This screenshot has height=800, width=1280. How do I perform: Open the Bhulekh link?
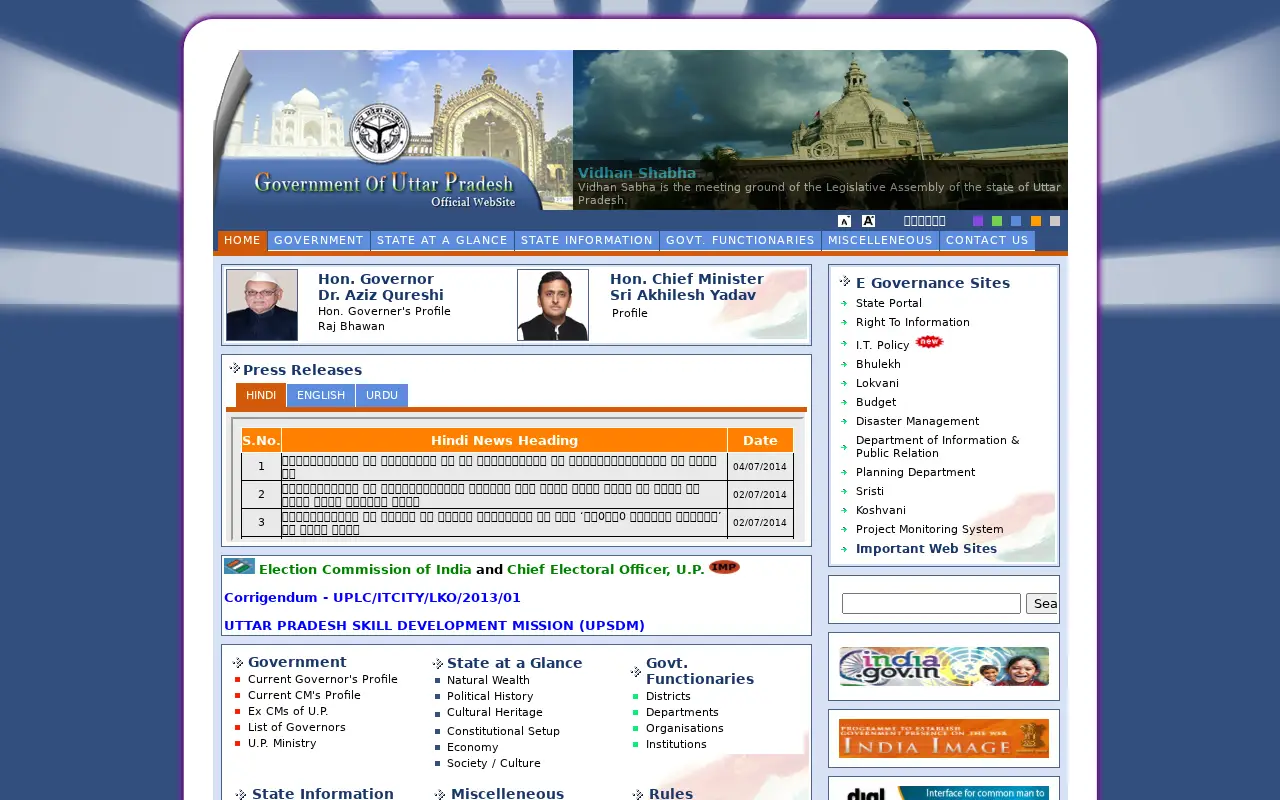coord(878,364)
